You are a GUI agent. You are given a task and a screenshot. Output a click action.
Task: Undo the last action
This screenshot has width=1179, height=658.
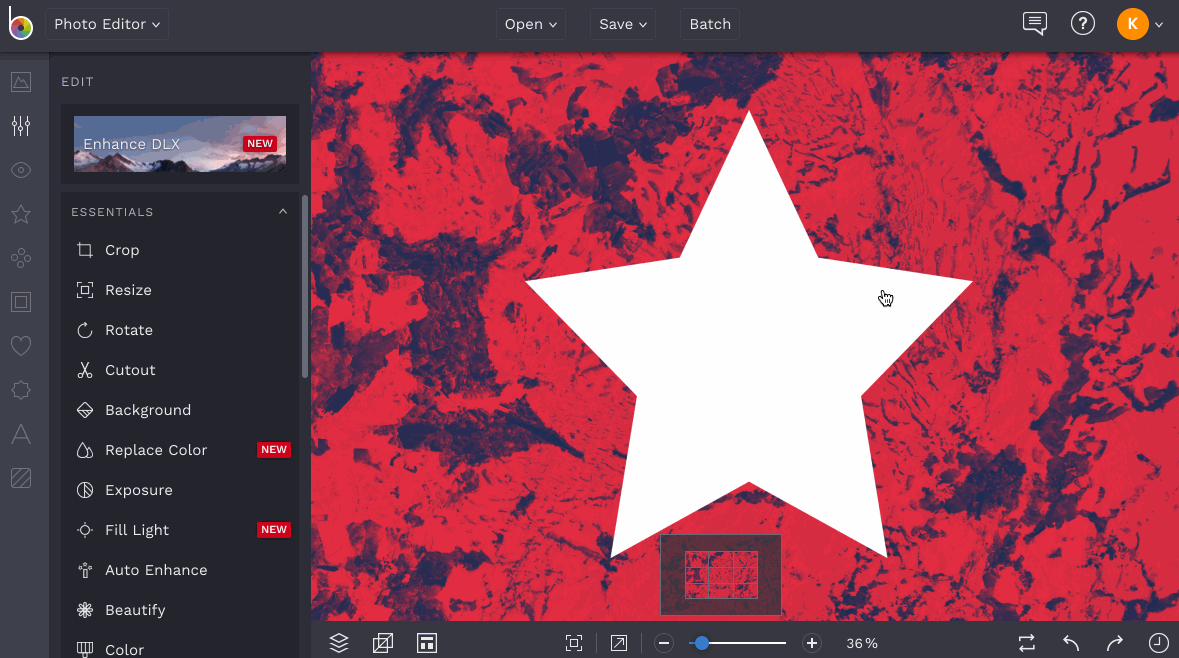(1071, 643)
